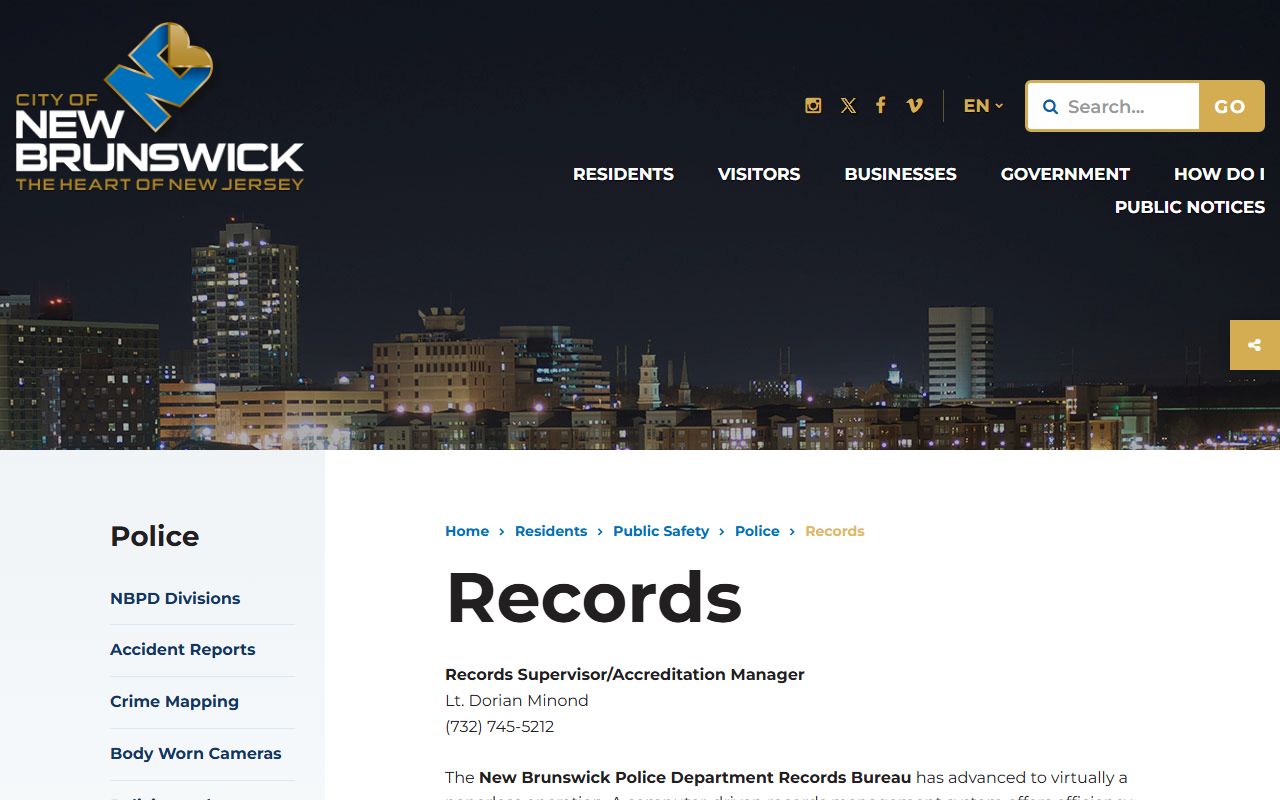Image resolution: width=1280 pixels, height=800 pixels.
Task: Open the Public Notices menu item
Action: (x=1190, y=207)
